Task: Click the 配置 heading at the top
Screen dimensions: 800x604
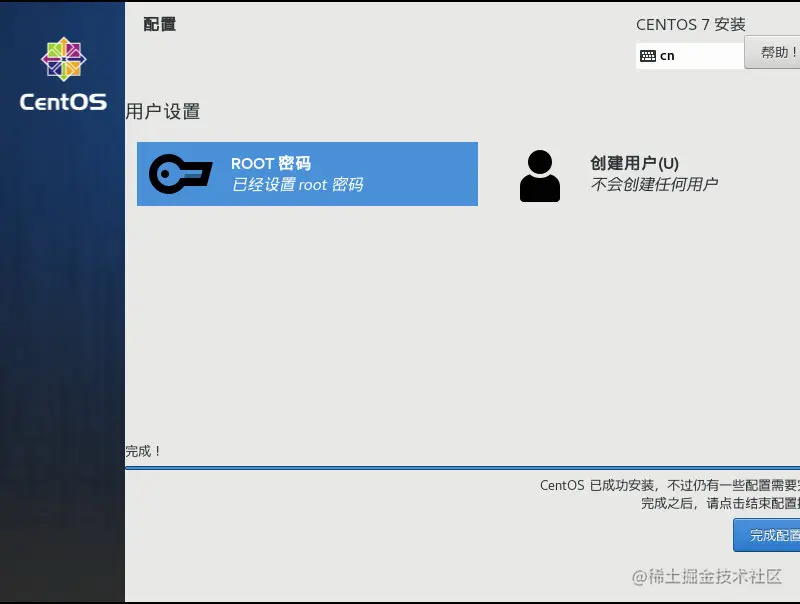Action: tap(160, 24)
